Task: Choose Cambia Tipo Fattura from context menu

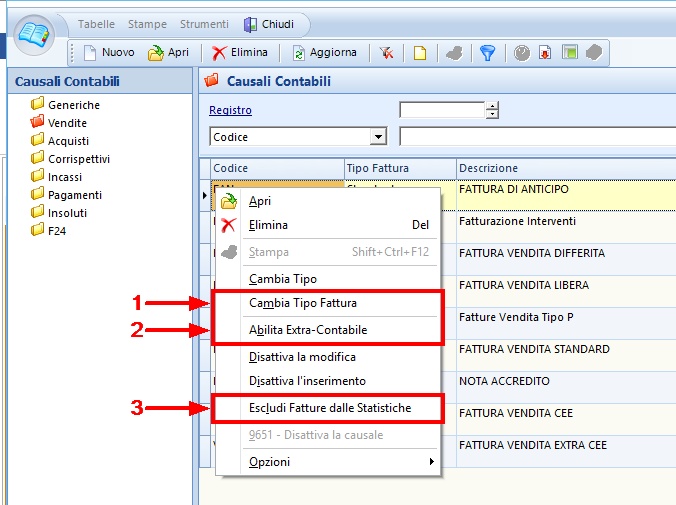Action: click(x=302, y=303)
